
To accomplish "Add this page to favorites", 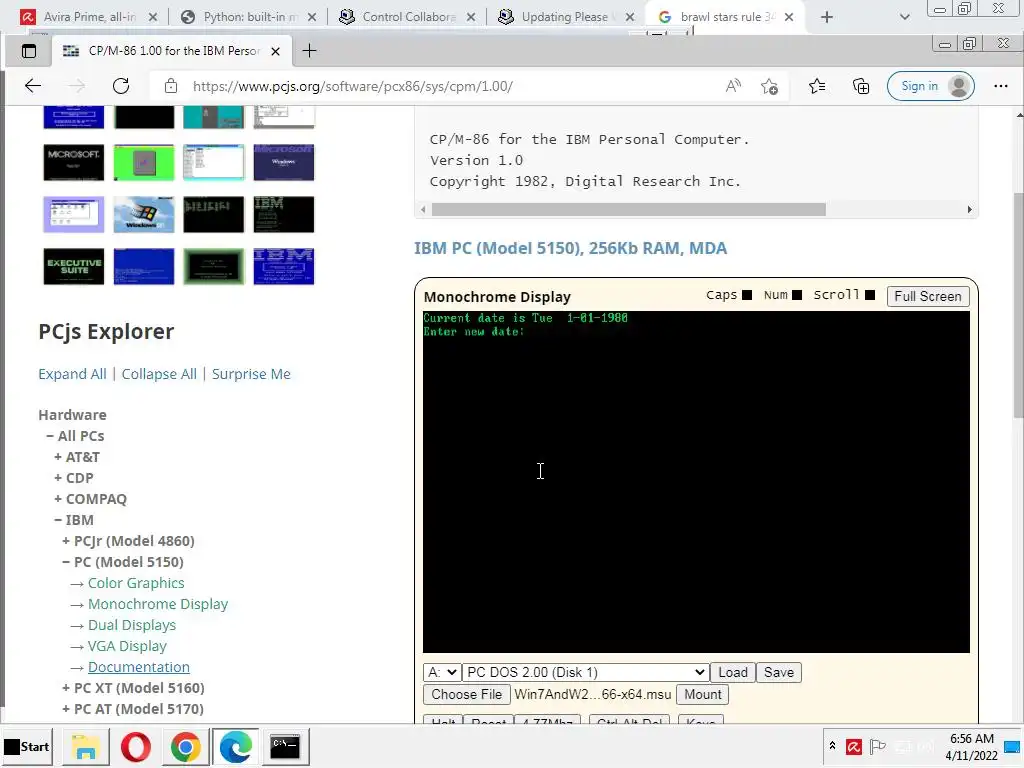I will coord(769,86).
